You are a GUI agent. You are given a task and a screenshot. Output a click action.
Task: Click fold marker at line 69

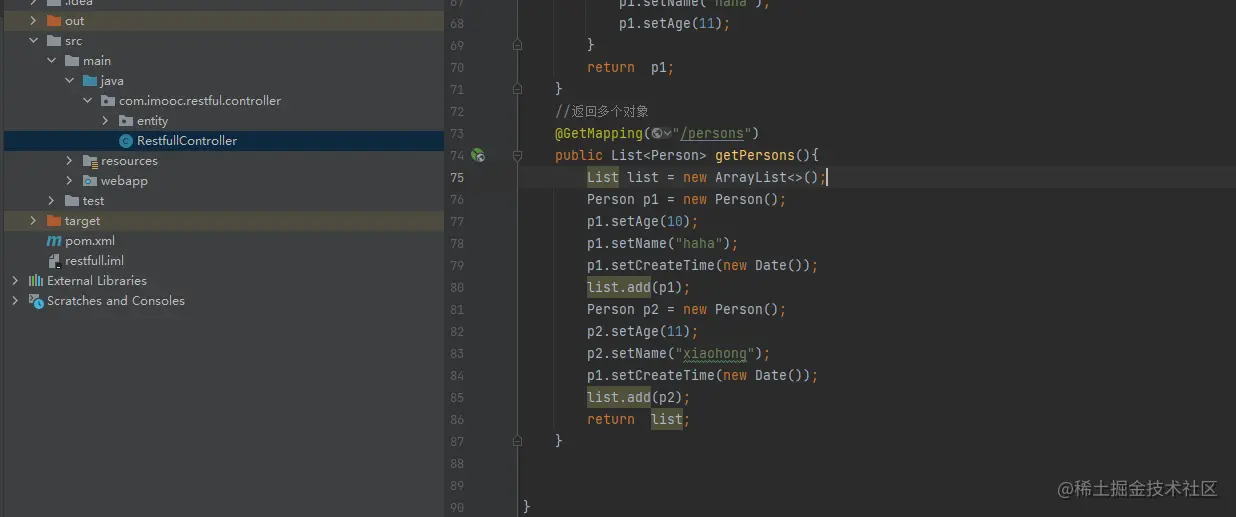(517, 45)
